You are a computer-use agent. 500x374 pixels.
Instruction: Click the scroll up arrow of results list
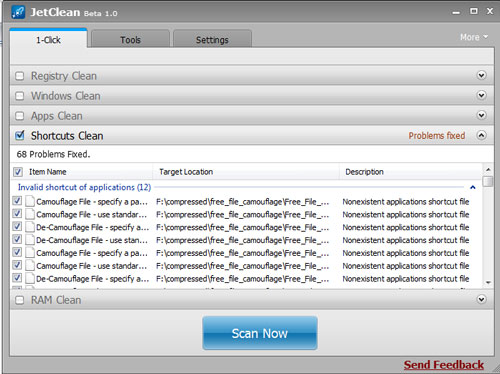tap(488, 169)
